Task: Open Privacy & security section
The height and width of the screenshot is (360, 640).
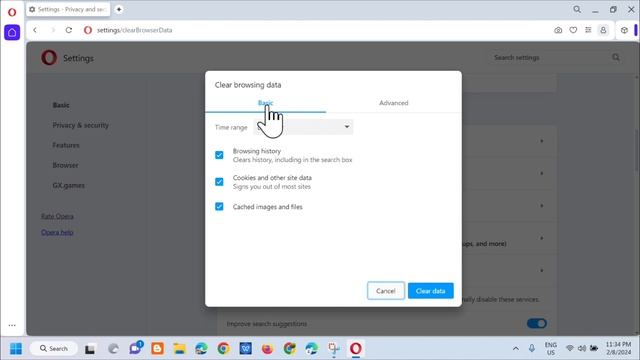Action: pyautogui.click(x=80, y=125)
